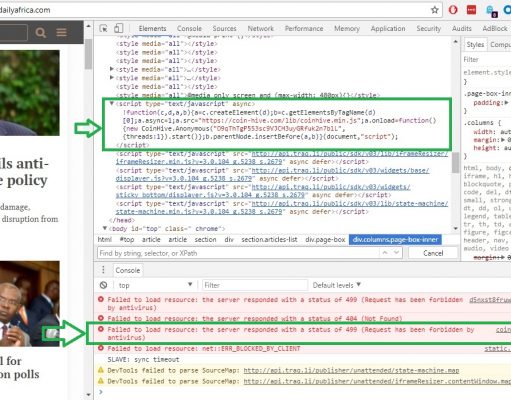This screenshot has height=400, width=511.
Task: Open the Audits tab
Action: click(x=462, y=29)
